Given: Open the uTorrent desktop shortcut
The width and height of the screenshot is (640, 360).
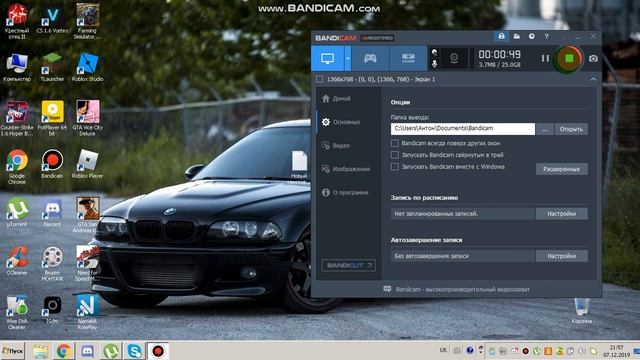Looking at the screenshot, I should (x=17, y=212).
